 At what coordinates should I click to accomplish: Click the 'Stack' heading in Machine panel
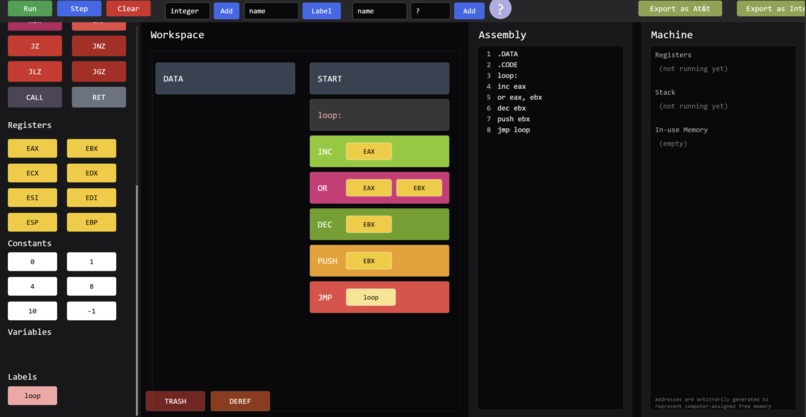[x=665, y=93]
